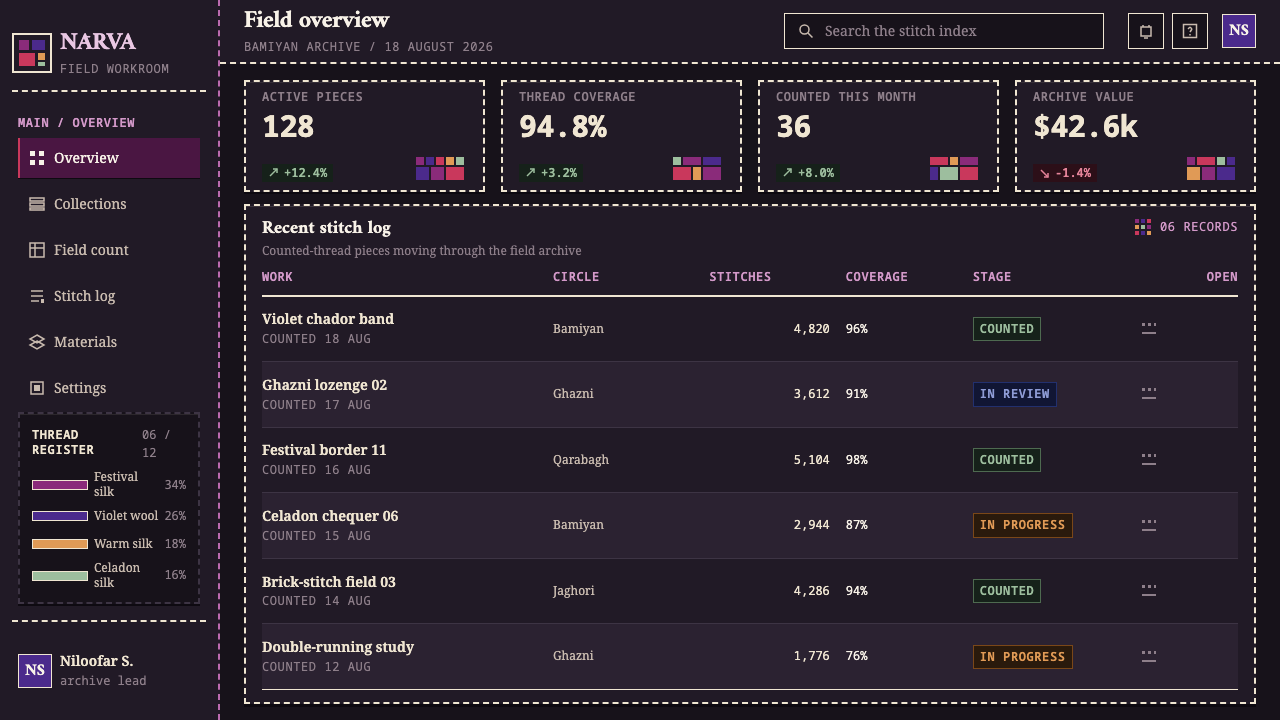This screenshot has height=720, width=1280.
Task: Click the Active Pieces stitch pattern thumbnail
Action: 440,168
